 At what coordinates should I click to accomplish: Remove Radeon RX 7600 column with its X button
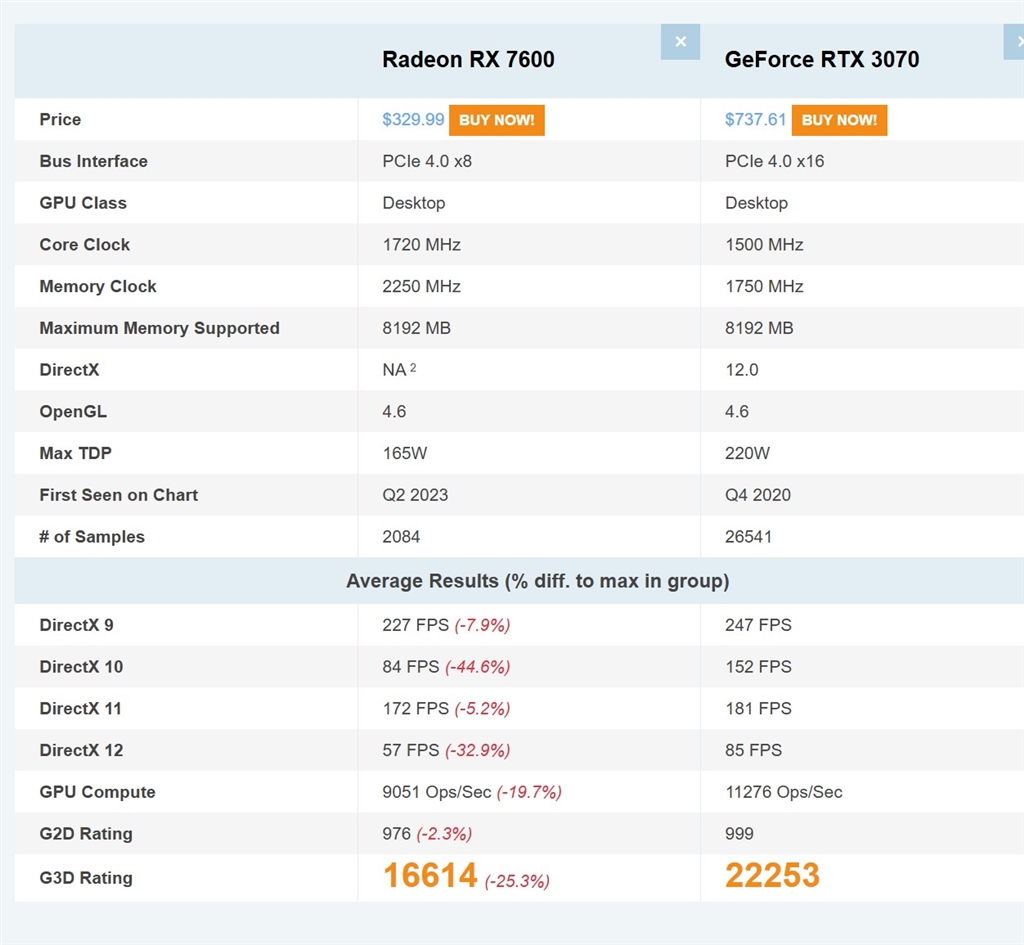click(680, 42)
